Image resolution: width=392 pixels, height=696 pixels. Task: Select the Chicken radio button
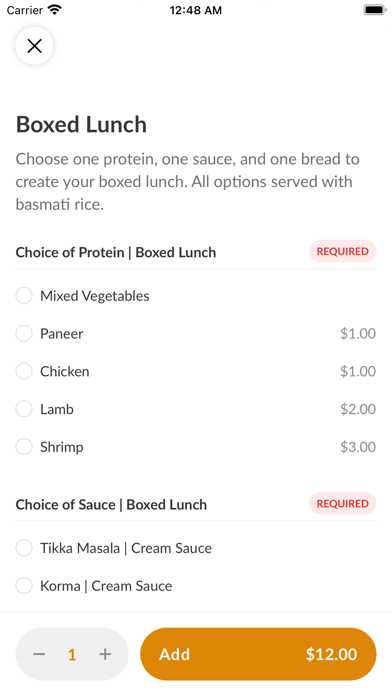click(x=24, y=371)
